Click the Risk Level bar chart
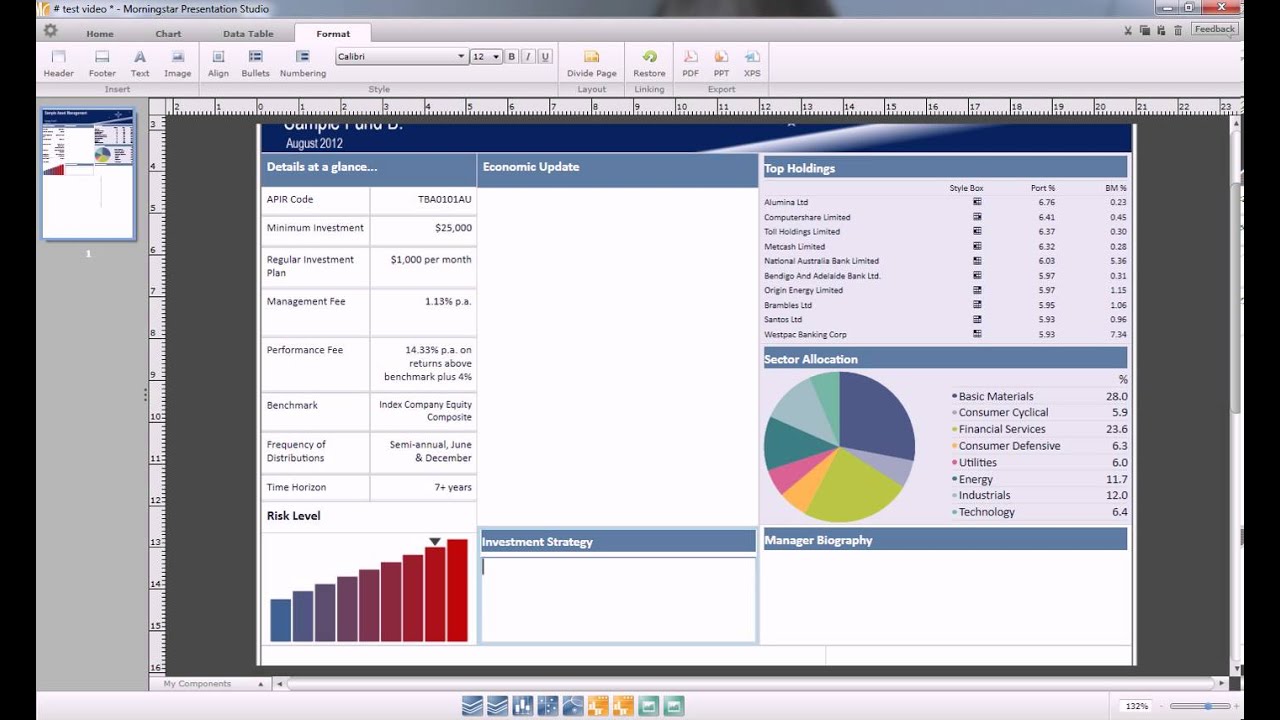 [x=369, y=590]
